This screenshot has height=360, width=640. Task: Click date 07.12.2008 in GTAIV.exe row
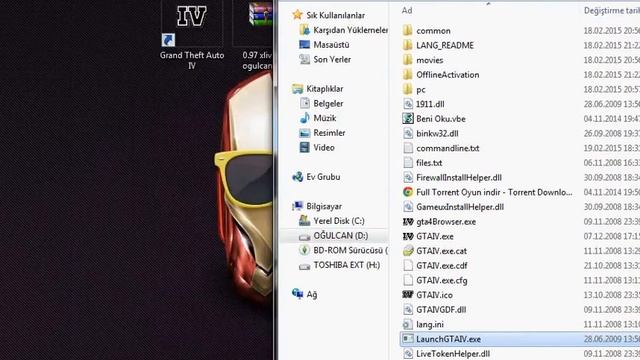pos(611,236)
